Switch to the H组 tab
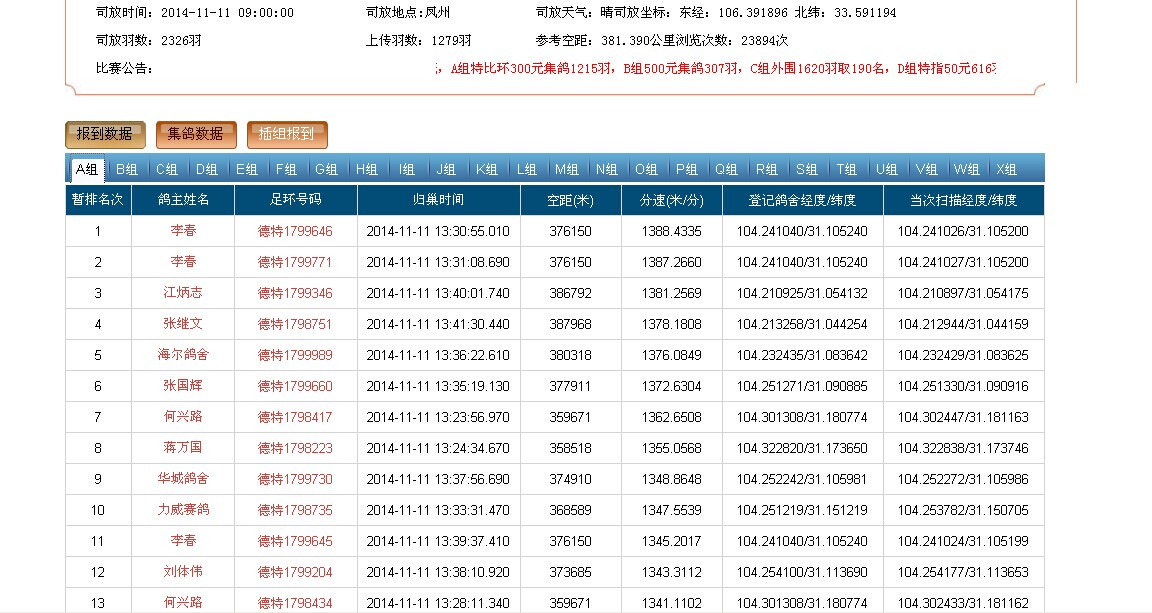This screenshot has height=613, width=1152. (367, 169)
